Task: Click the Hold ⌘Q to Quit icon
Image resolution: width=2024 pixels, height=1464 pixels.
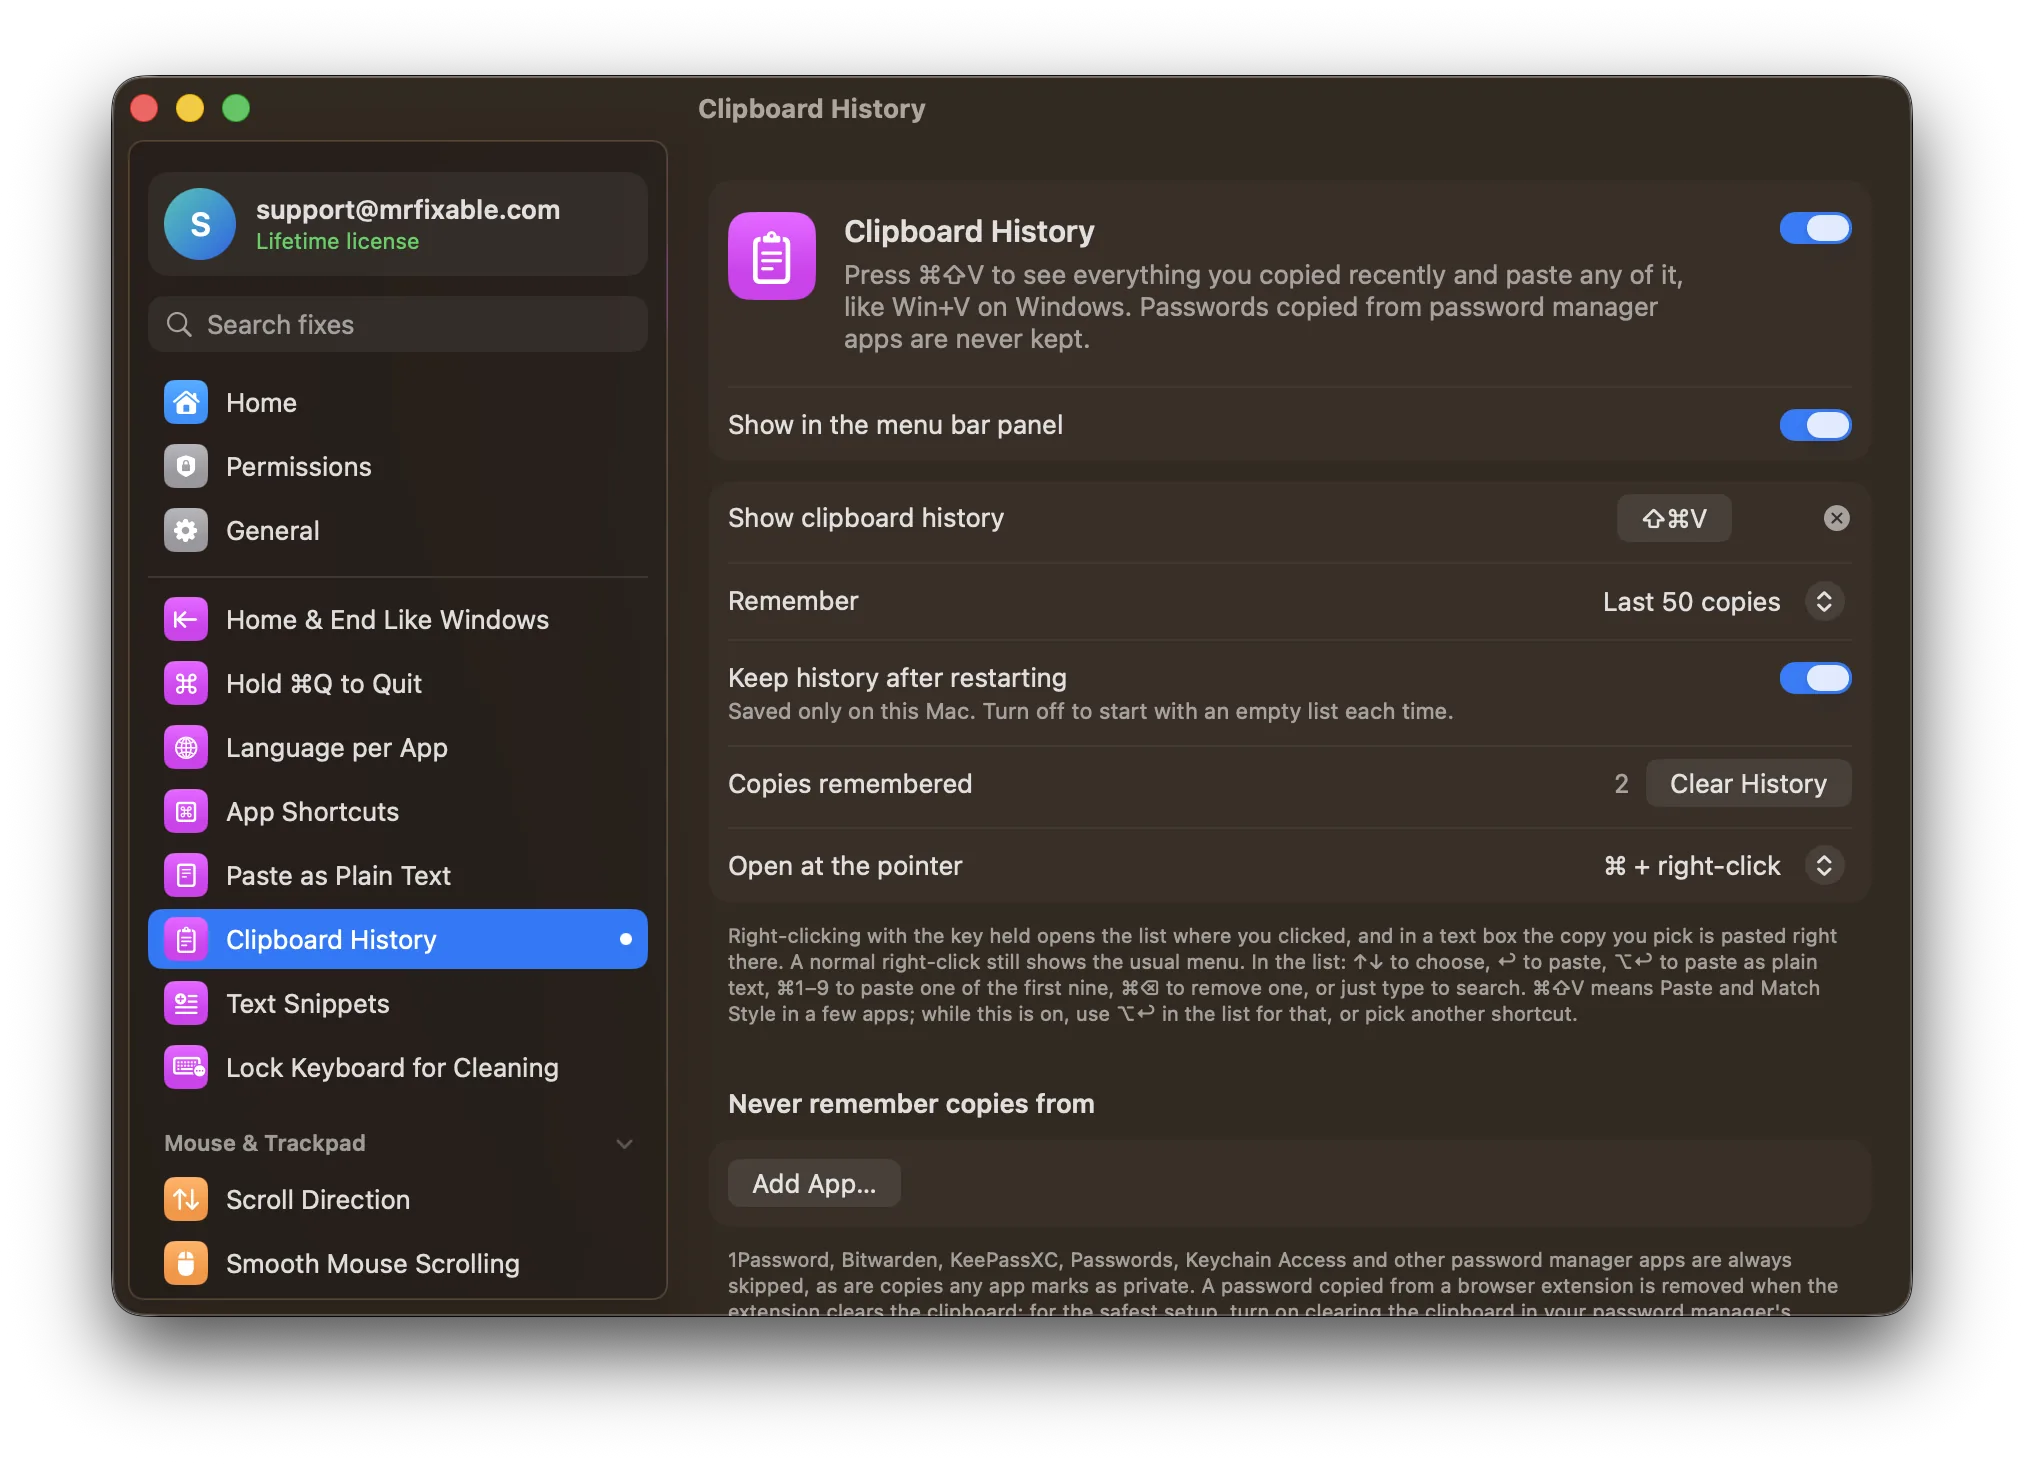Action: [x=186, y=683]
